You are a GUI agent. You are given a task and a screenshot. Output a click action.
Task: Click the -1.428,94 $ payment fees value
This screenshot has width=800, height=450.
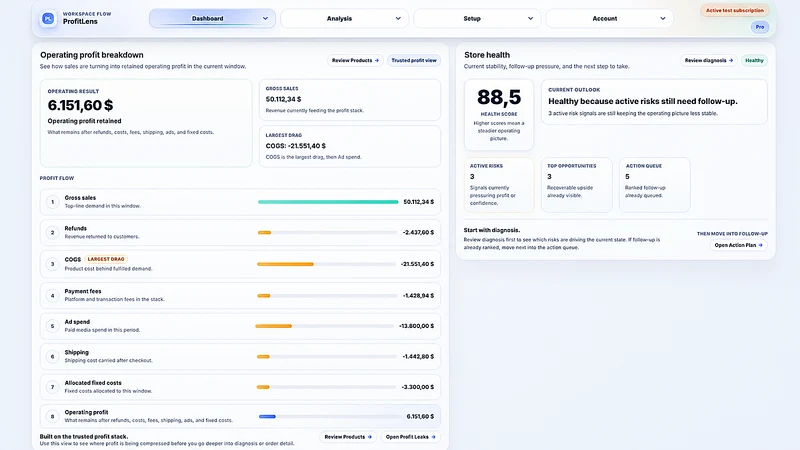tap(418, 295)
